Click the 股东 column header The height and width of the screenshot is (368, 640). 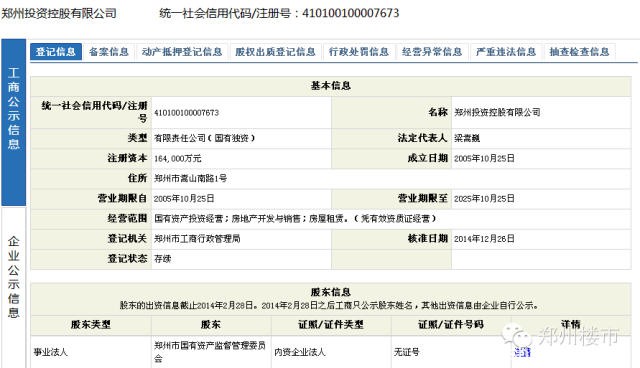211,325
